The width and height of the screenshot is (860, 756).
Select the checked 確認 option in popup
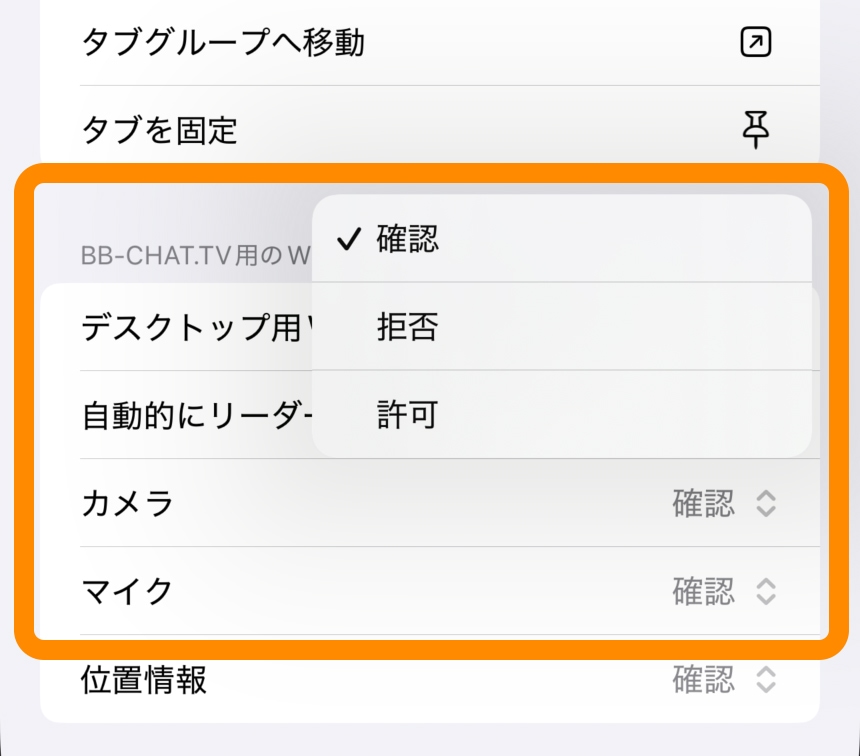408,240
